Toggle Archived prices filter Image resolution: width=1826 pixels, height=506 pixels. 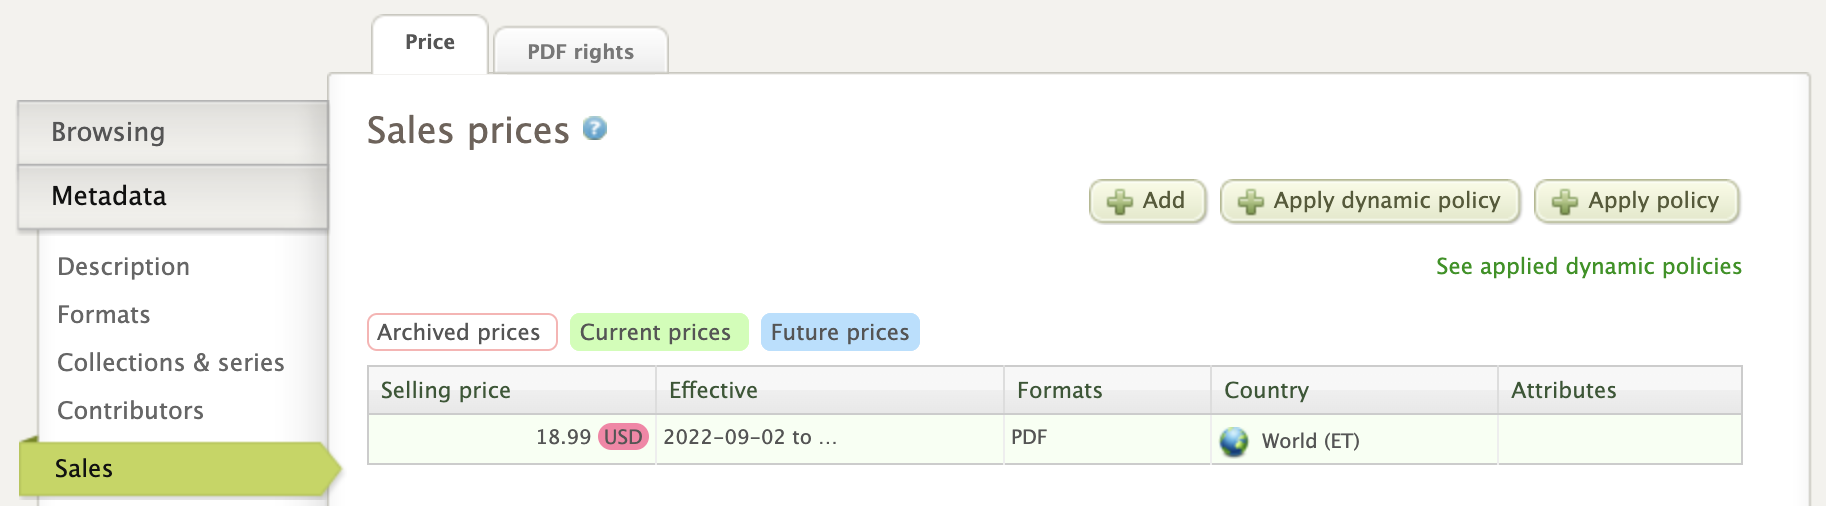tap(461, 332)
